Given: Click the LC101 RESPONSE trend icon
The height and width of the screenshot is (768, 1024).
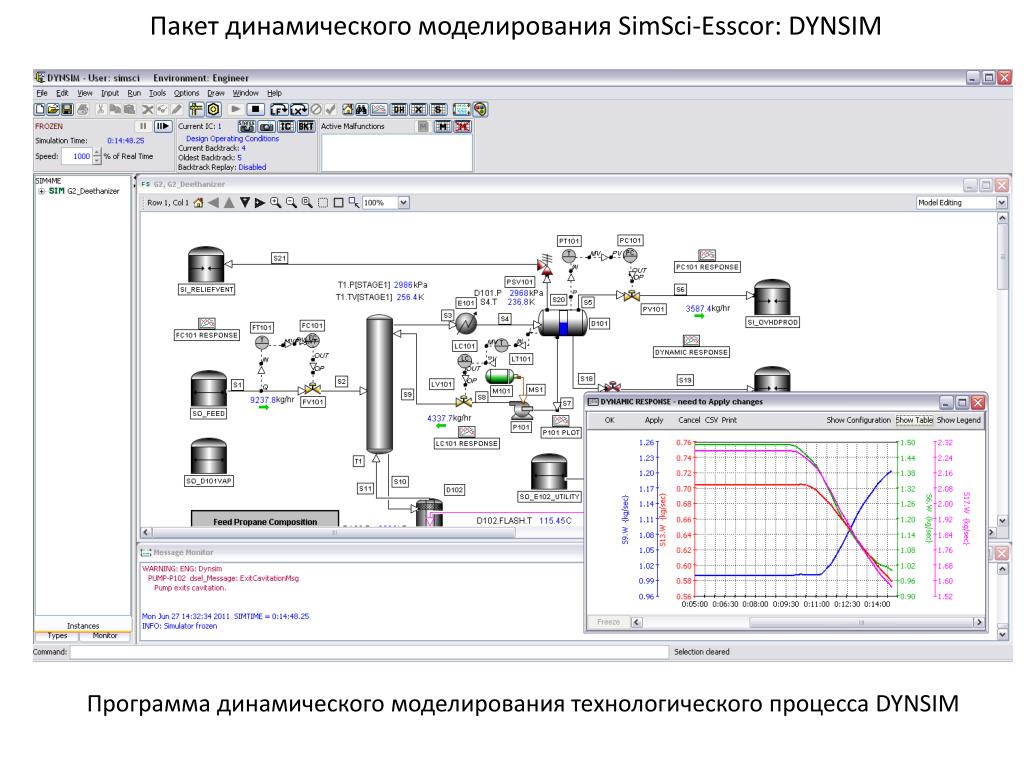Looking at the screenshot, I should point(466,432).
